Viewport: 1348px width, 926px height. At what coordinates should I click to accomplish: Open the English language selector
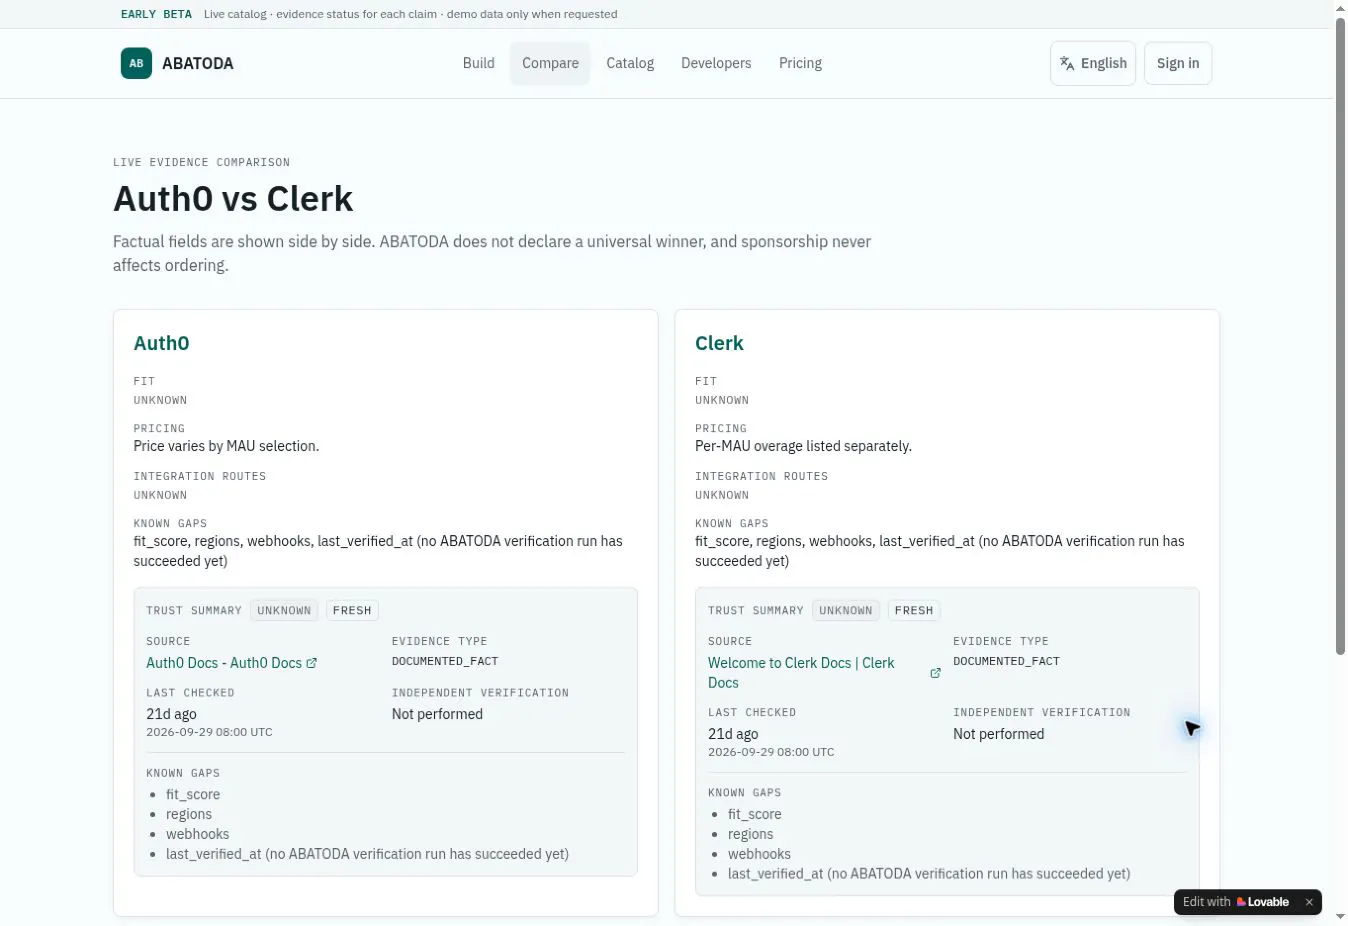[1093, 63]
